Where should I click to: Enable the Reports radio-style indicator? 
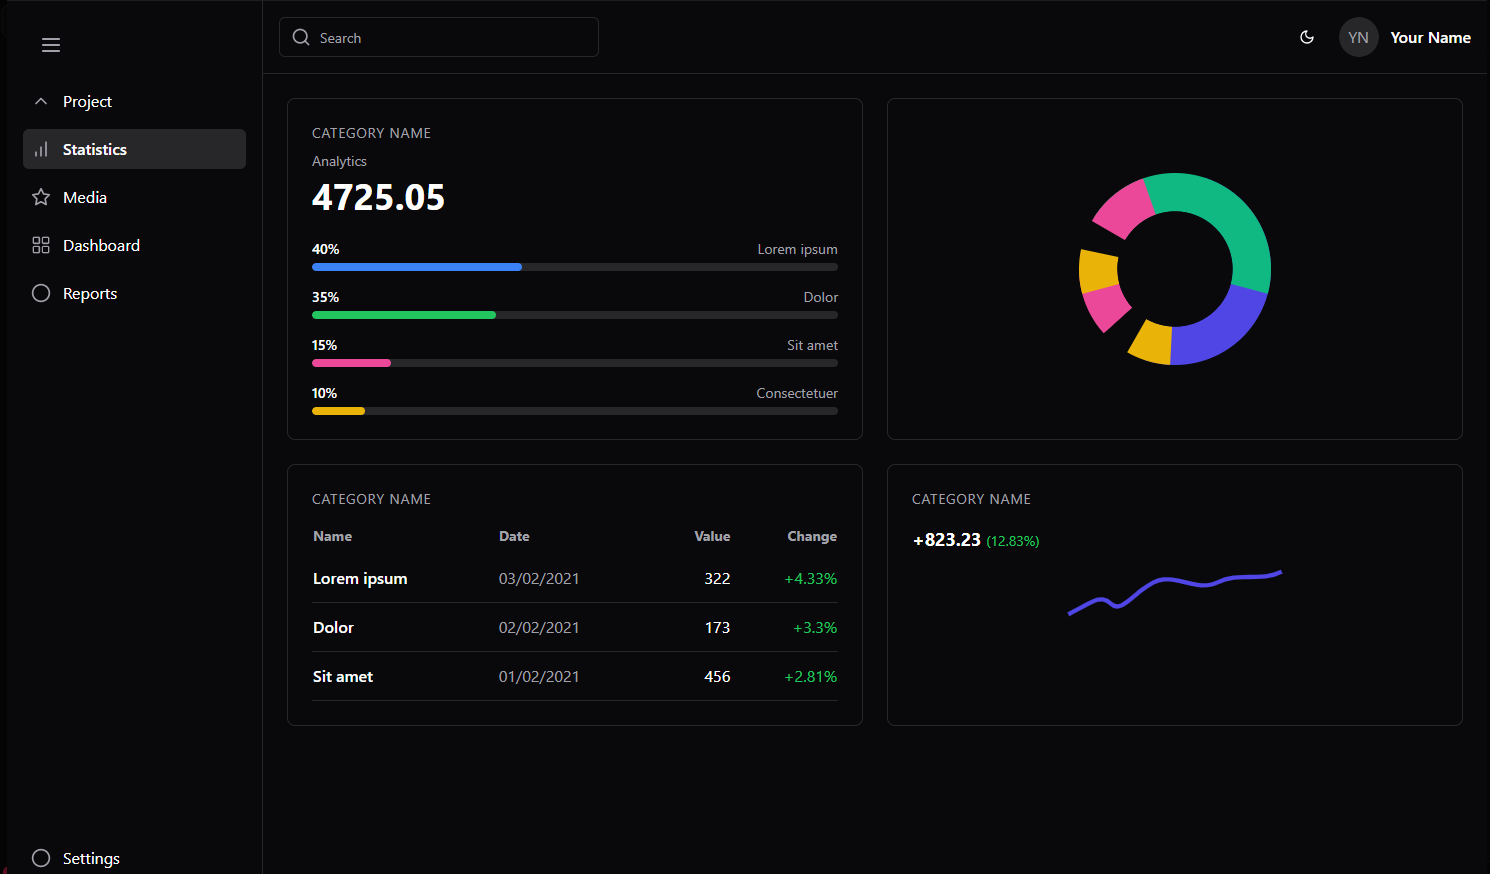coord(40,293)
